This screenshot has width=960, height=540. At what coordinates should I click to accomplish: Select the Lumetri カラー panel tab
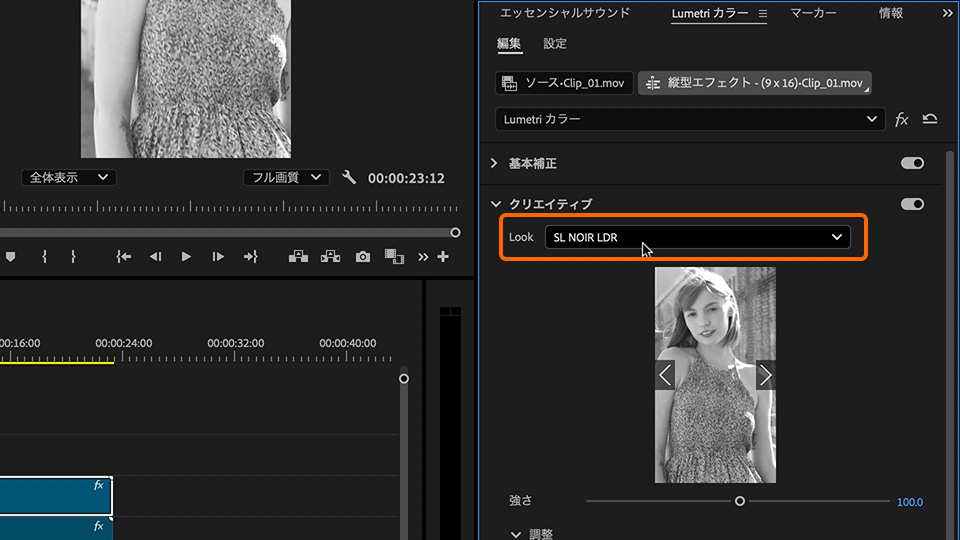point(710,13)
